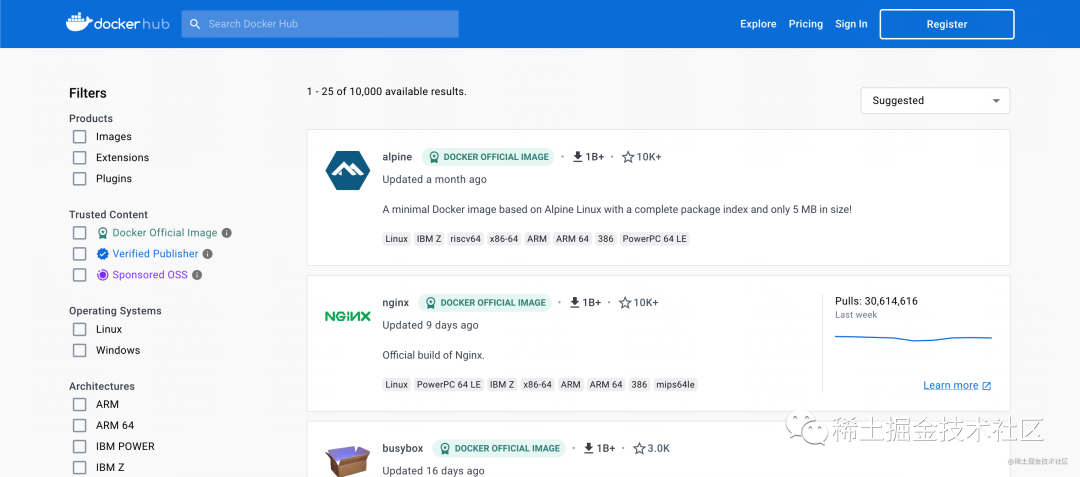Enable the Images product filter
The width and height of the screenshot is (1080, 477).
(80, 137)
